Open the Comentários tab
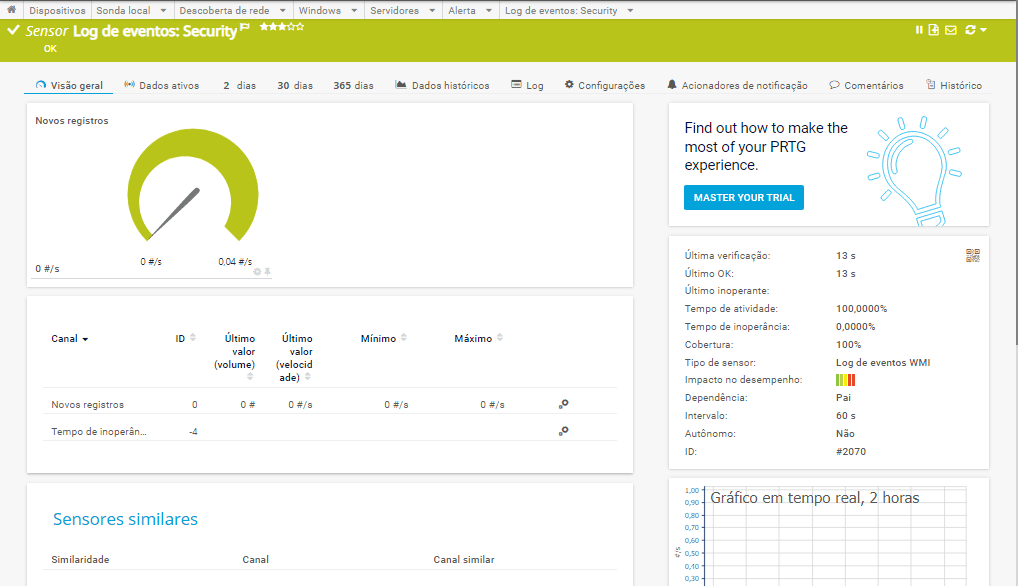This screenshot has height=586, width=1018. (x=866, y=85)
